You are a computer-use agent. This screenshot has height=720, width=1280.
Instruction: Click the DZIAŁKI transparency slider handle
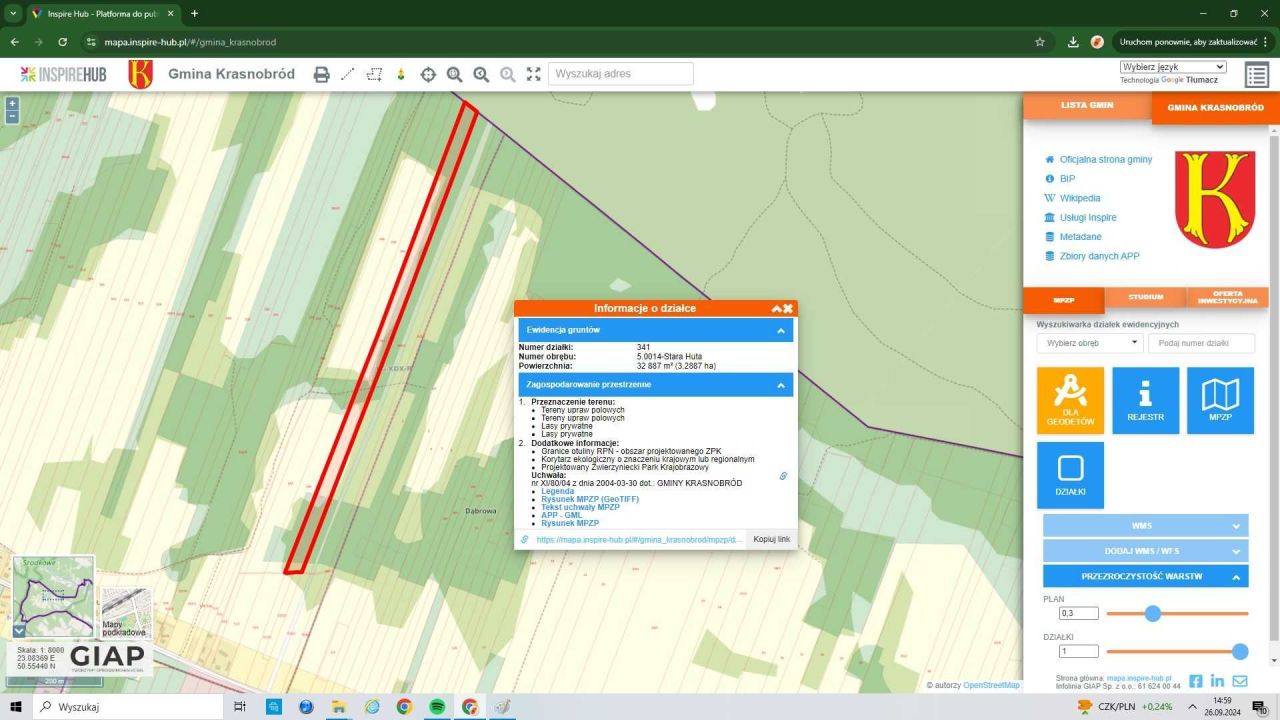pos(1240,651)
